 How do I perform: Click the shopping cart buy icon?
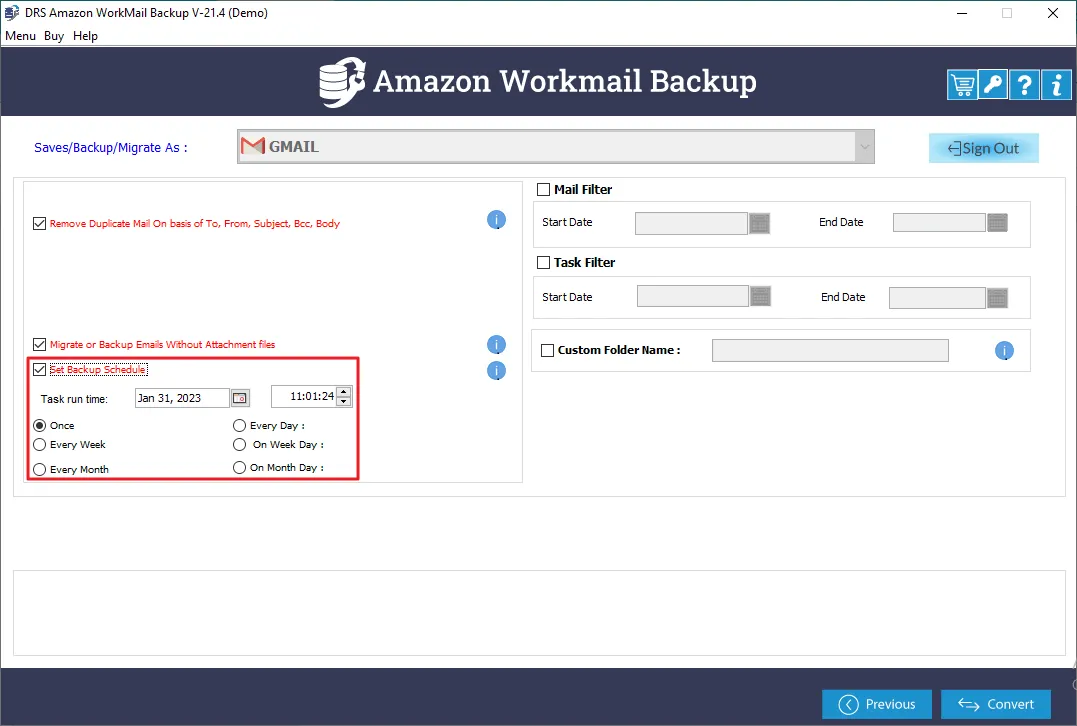coord(962,86)
